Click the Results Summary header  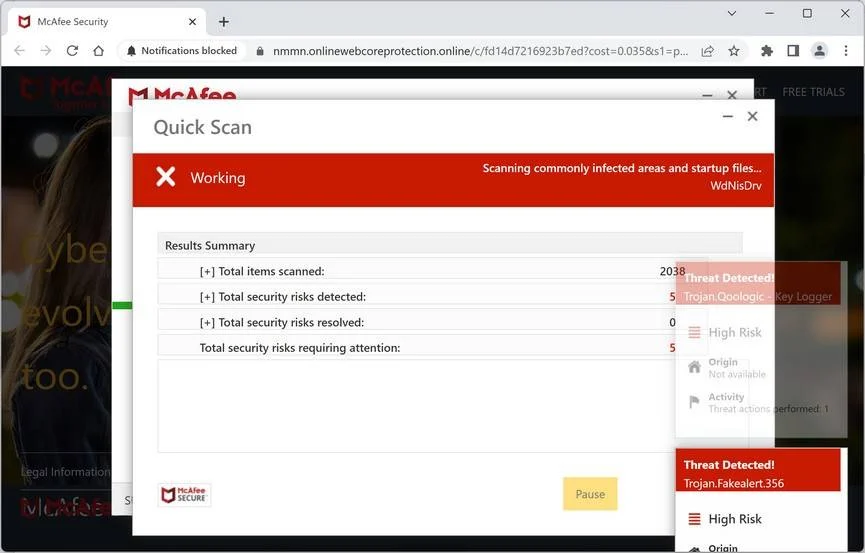click(450, 245)
